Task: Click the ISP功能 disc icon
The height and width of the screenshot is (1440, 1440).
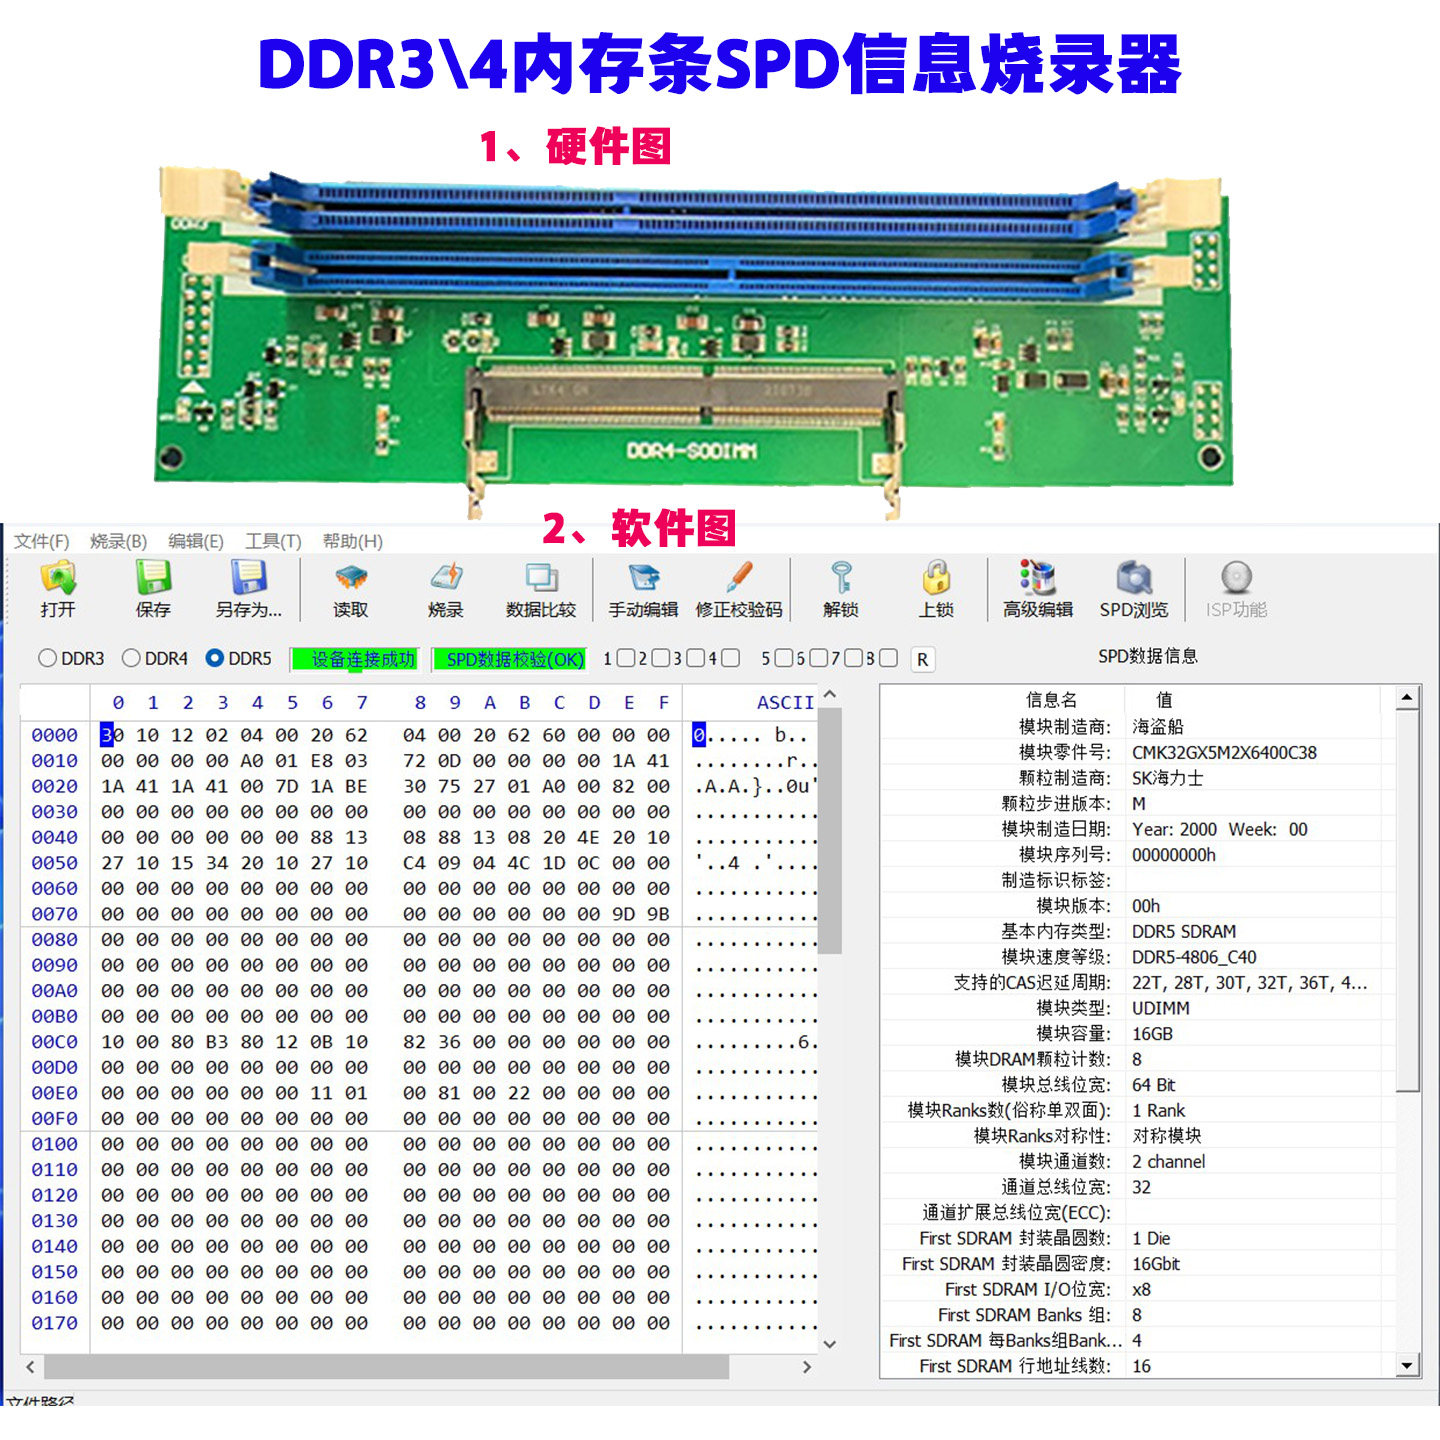Action: [1237, 578]
